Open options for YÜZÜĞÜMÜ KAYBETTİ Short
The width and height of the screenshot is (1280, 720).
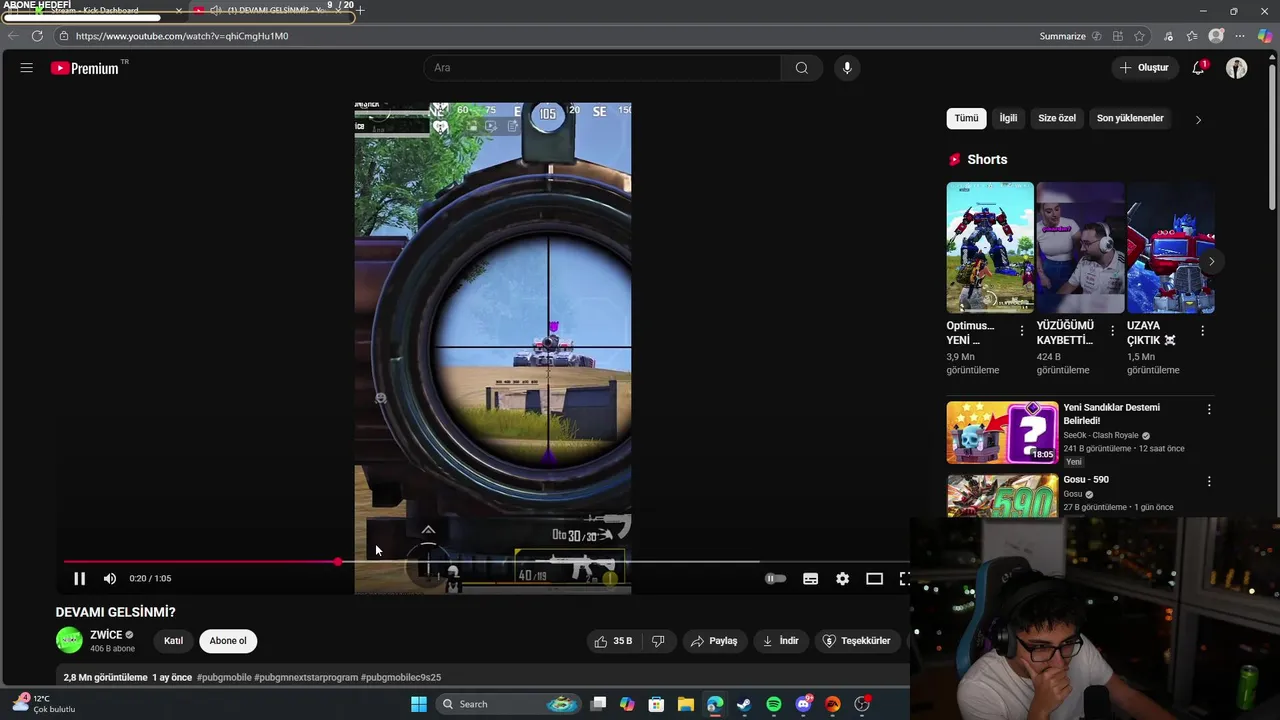pos(1112,331)
